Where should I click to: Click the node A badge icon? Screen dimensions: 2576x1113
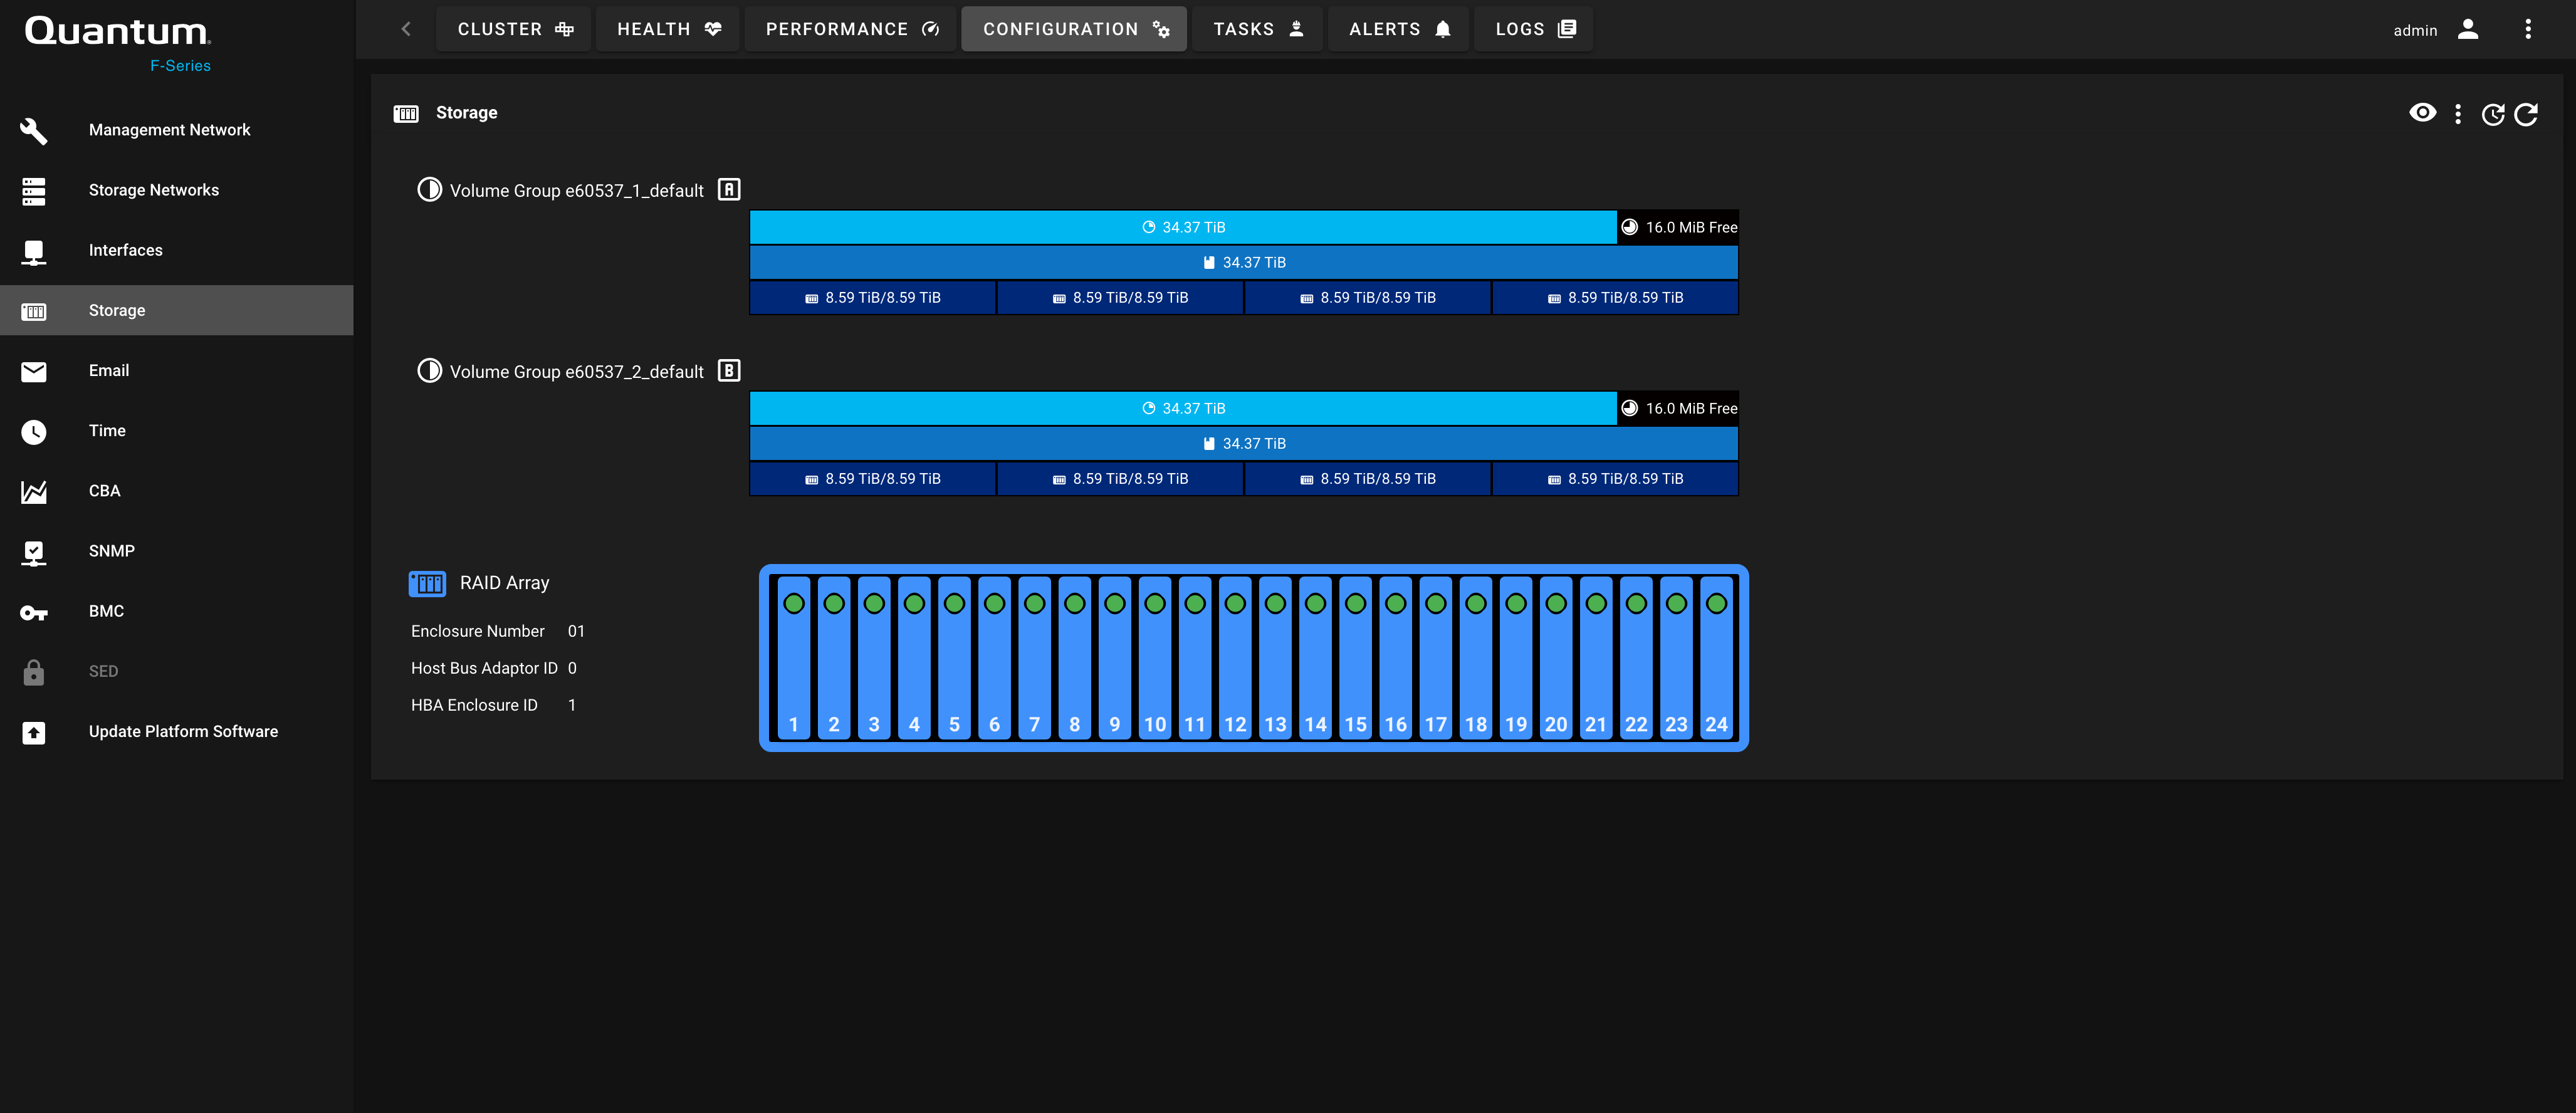[729, 190]
